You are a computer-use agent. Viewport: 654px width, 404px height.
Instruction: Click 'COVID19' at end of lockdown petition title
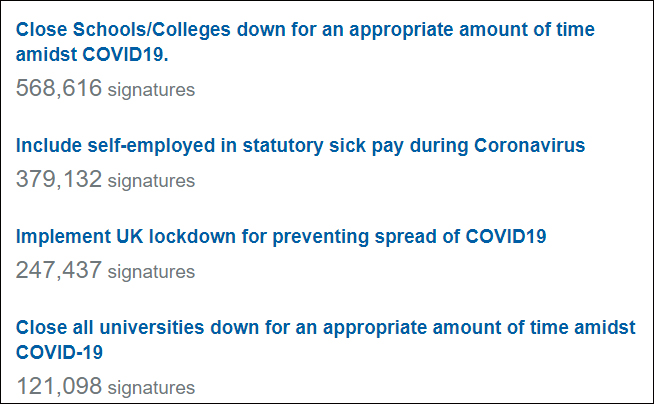tap(506, 236)
